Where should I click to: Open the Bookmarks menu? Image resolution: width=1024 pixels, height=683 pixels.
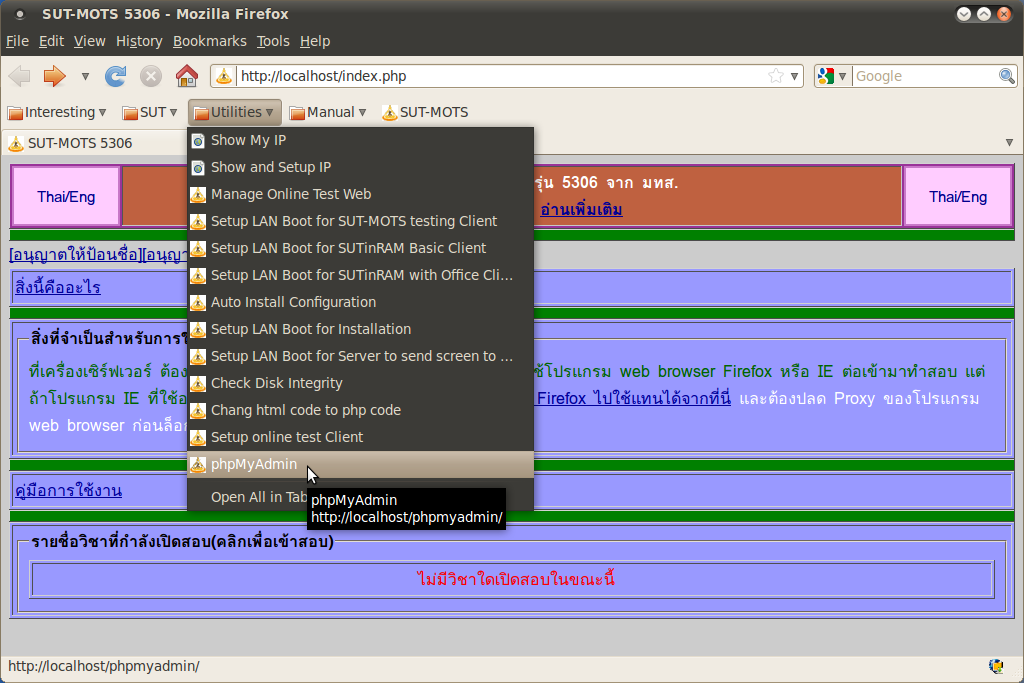[210, 41]
